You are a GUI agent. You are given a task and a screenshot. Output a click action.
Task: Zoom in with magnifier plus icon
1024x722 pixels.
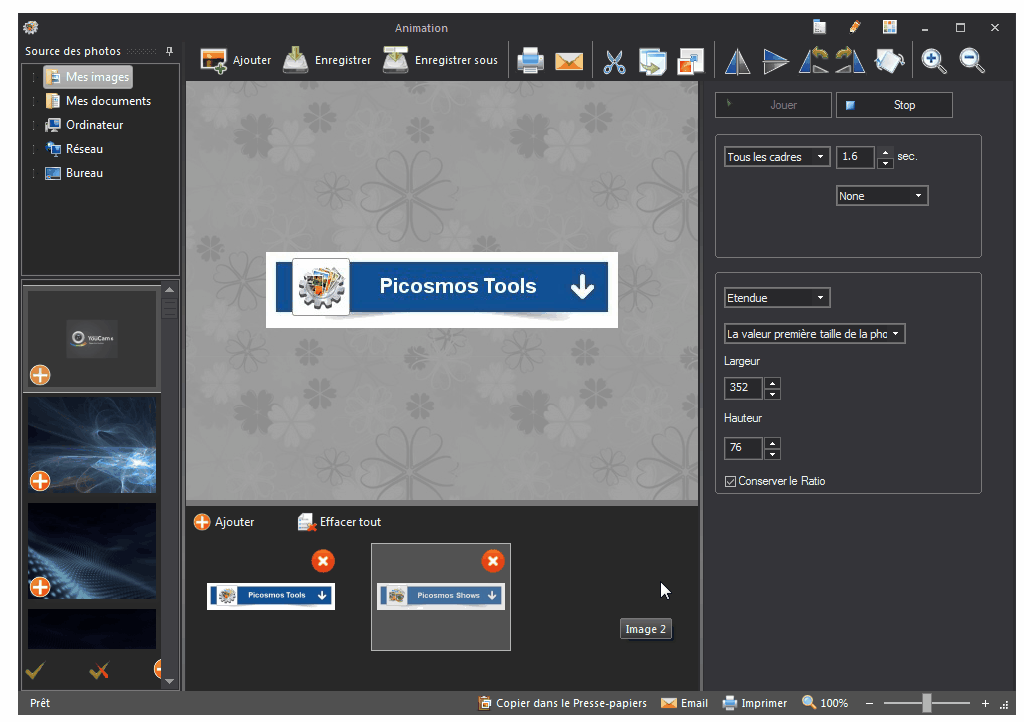pos(934,61)
